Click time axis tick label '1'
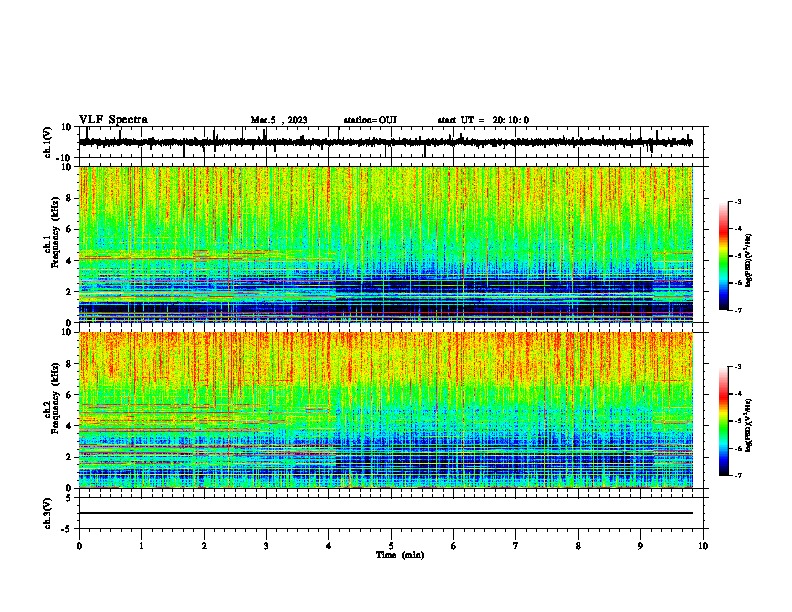The width and height of the screenshot is (792, 612). point(141,546)
